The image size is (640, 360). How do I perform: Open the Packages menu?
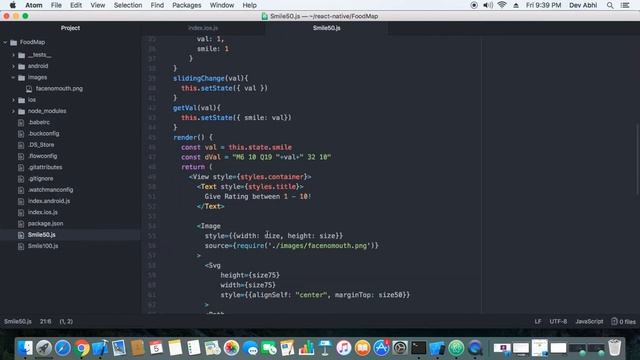pyautogui.click(x=187, y=5)
